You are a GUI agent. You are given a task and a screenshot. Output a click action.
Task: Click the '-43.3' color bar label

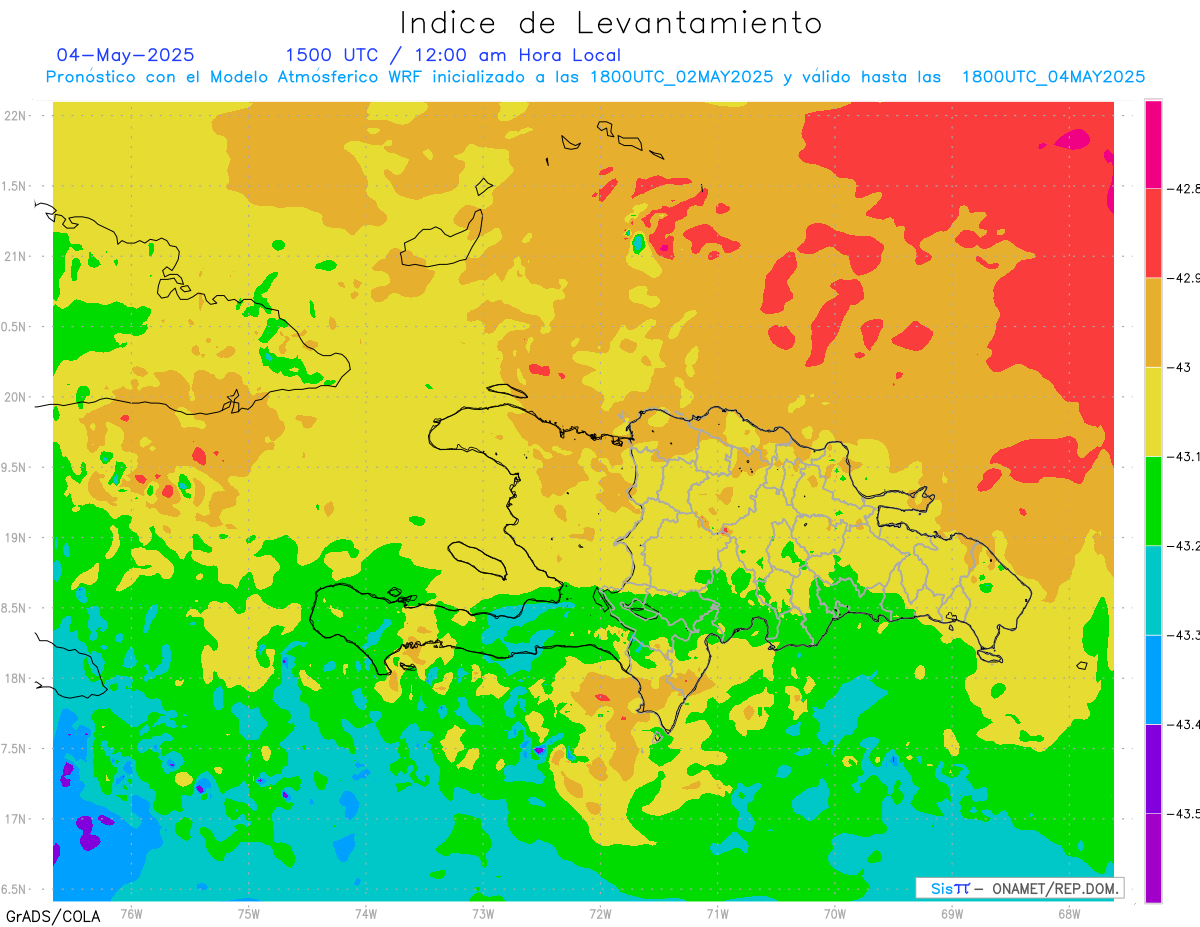1183,635
